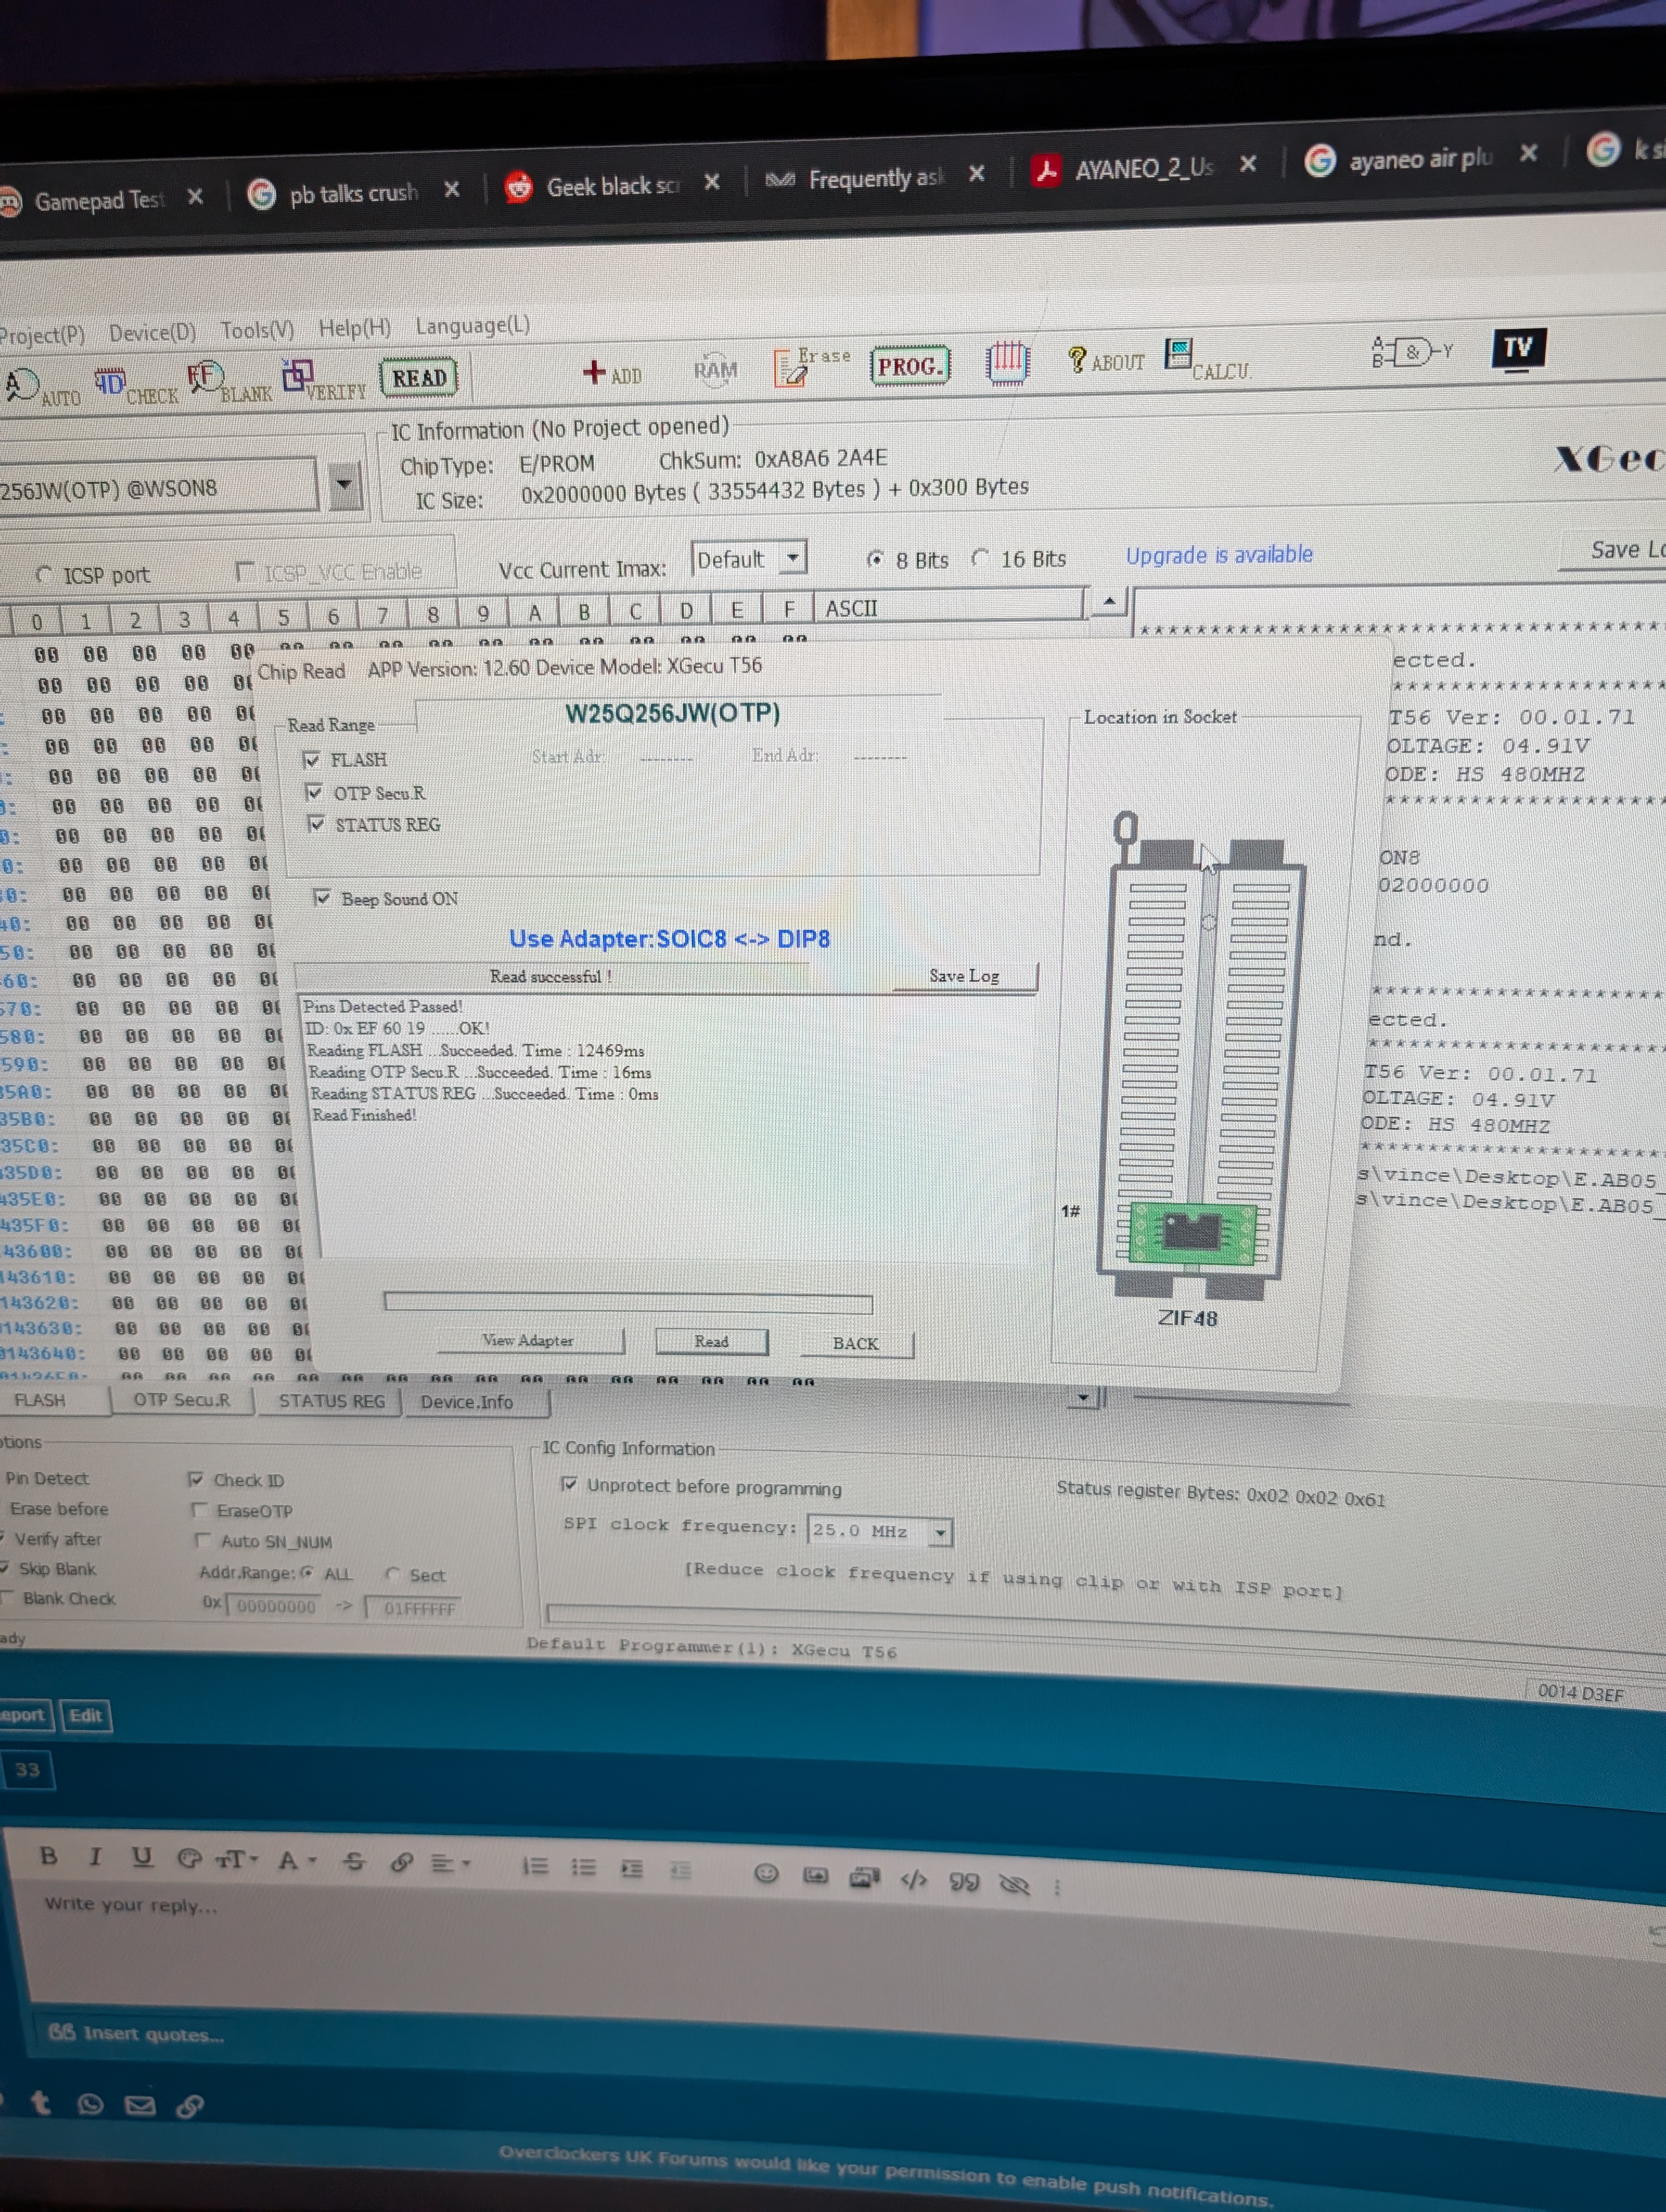Click the insert image icon
The width and height of the screenshot is (1666, 2212).
point(816,1875)
